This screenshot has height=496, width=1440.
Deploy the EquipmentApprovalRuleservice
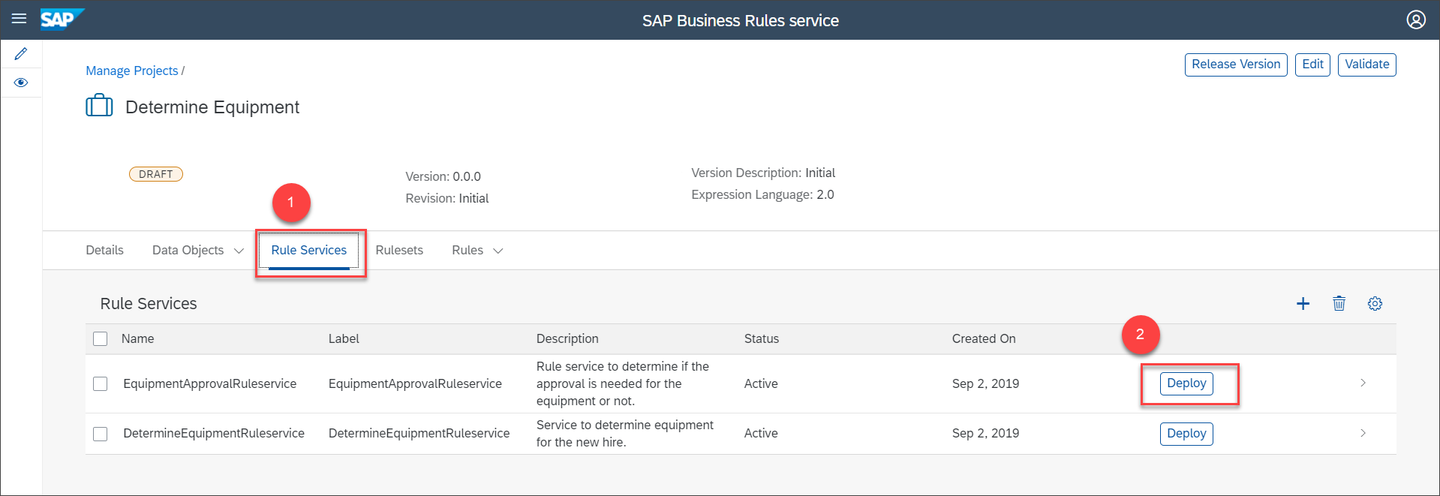(1187, 383)
